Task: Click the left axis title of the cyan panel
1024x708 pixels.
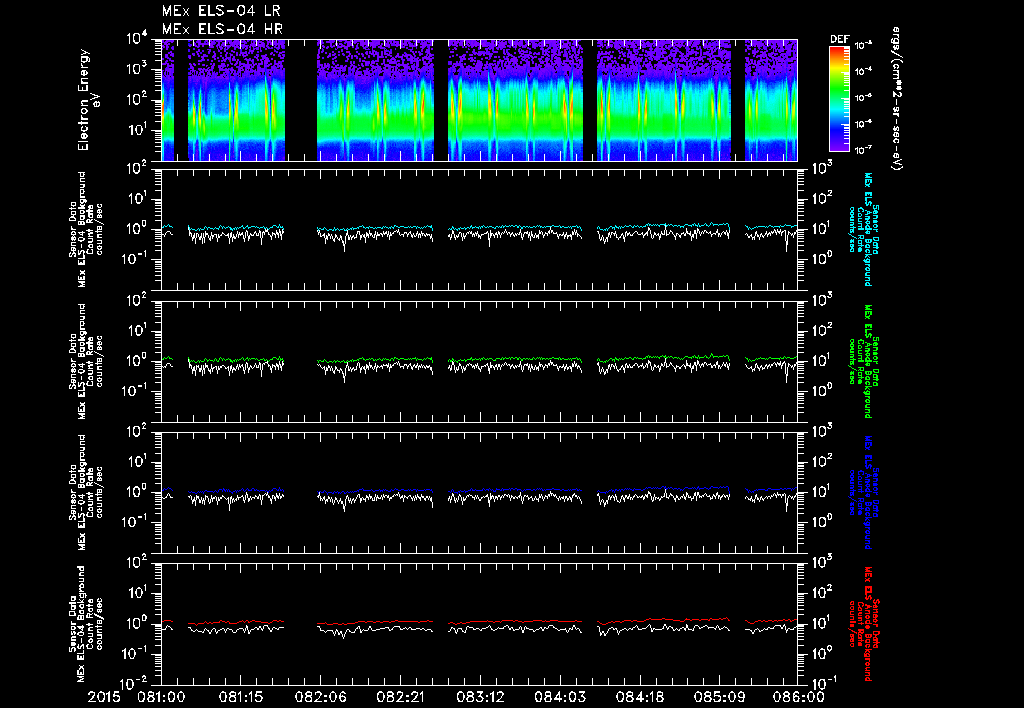Action: 86,229
